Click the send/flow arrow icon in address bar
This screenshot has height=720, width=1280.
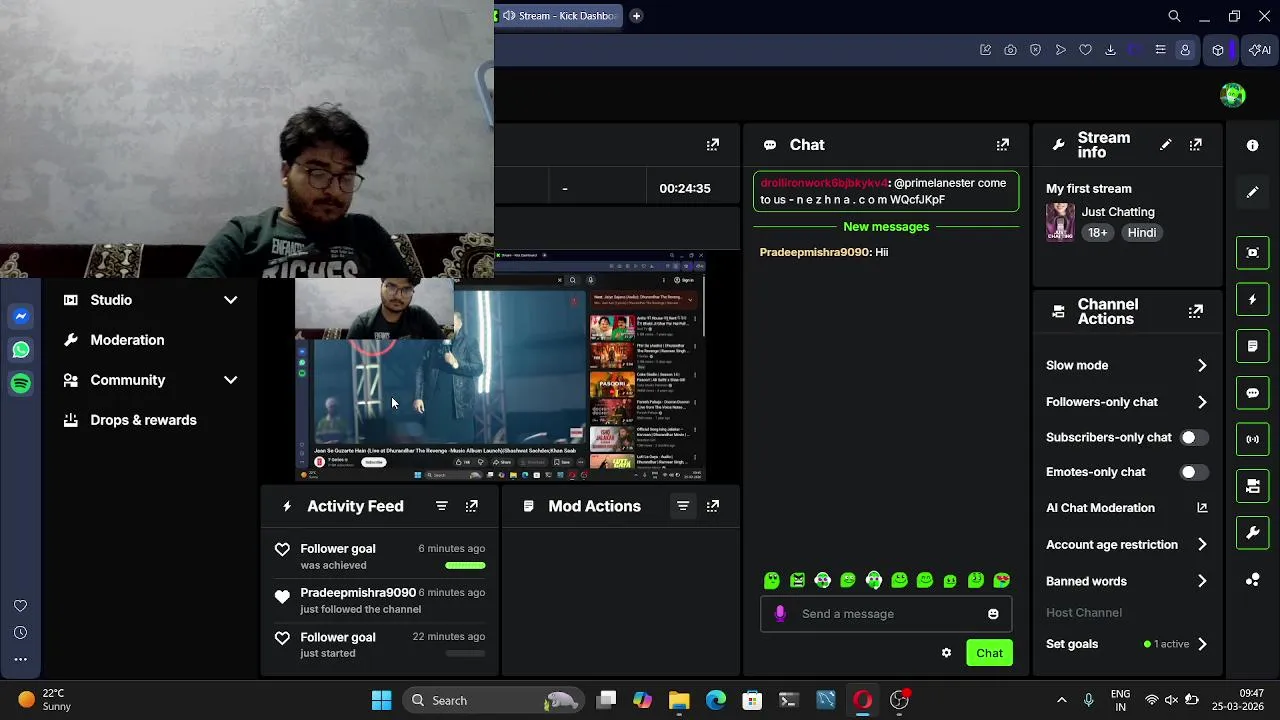1060,50
